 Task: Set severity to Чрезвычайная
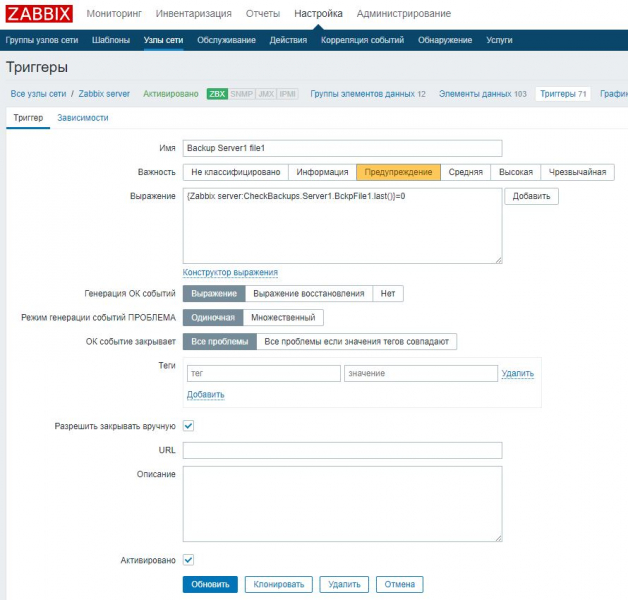coord(578,172)
